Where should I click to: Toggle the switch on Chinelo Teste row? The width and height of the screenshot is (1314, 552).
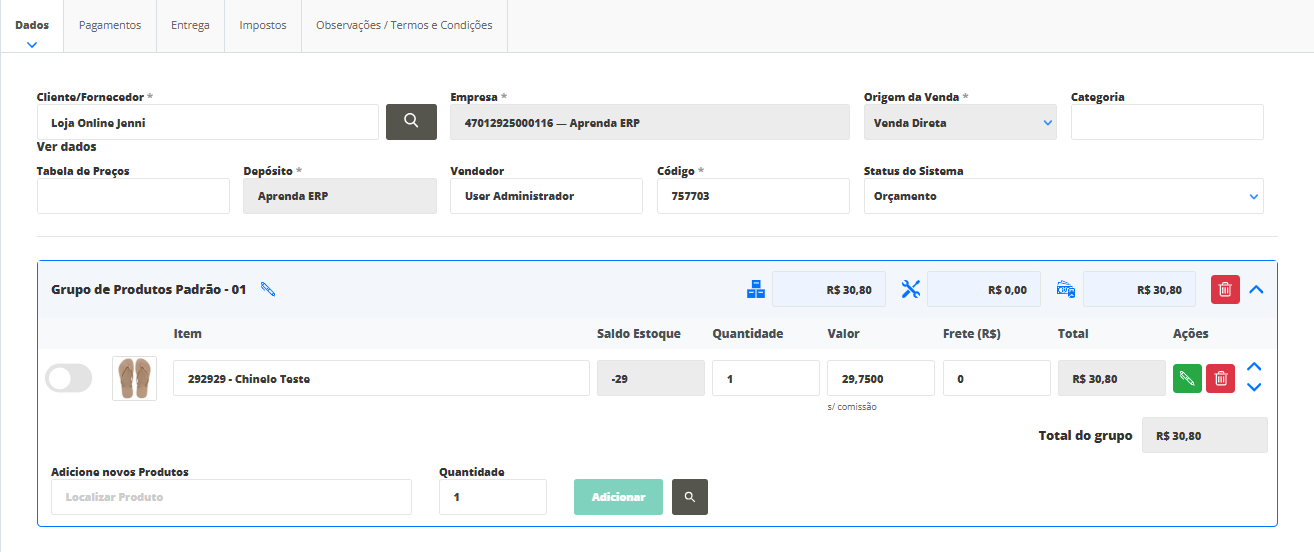tap(68, 378)
